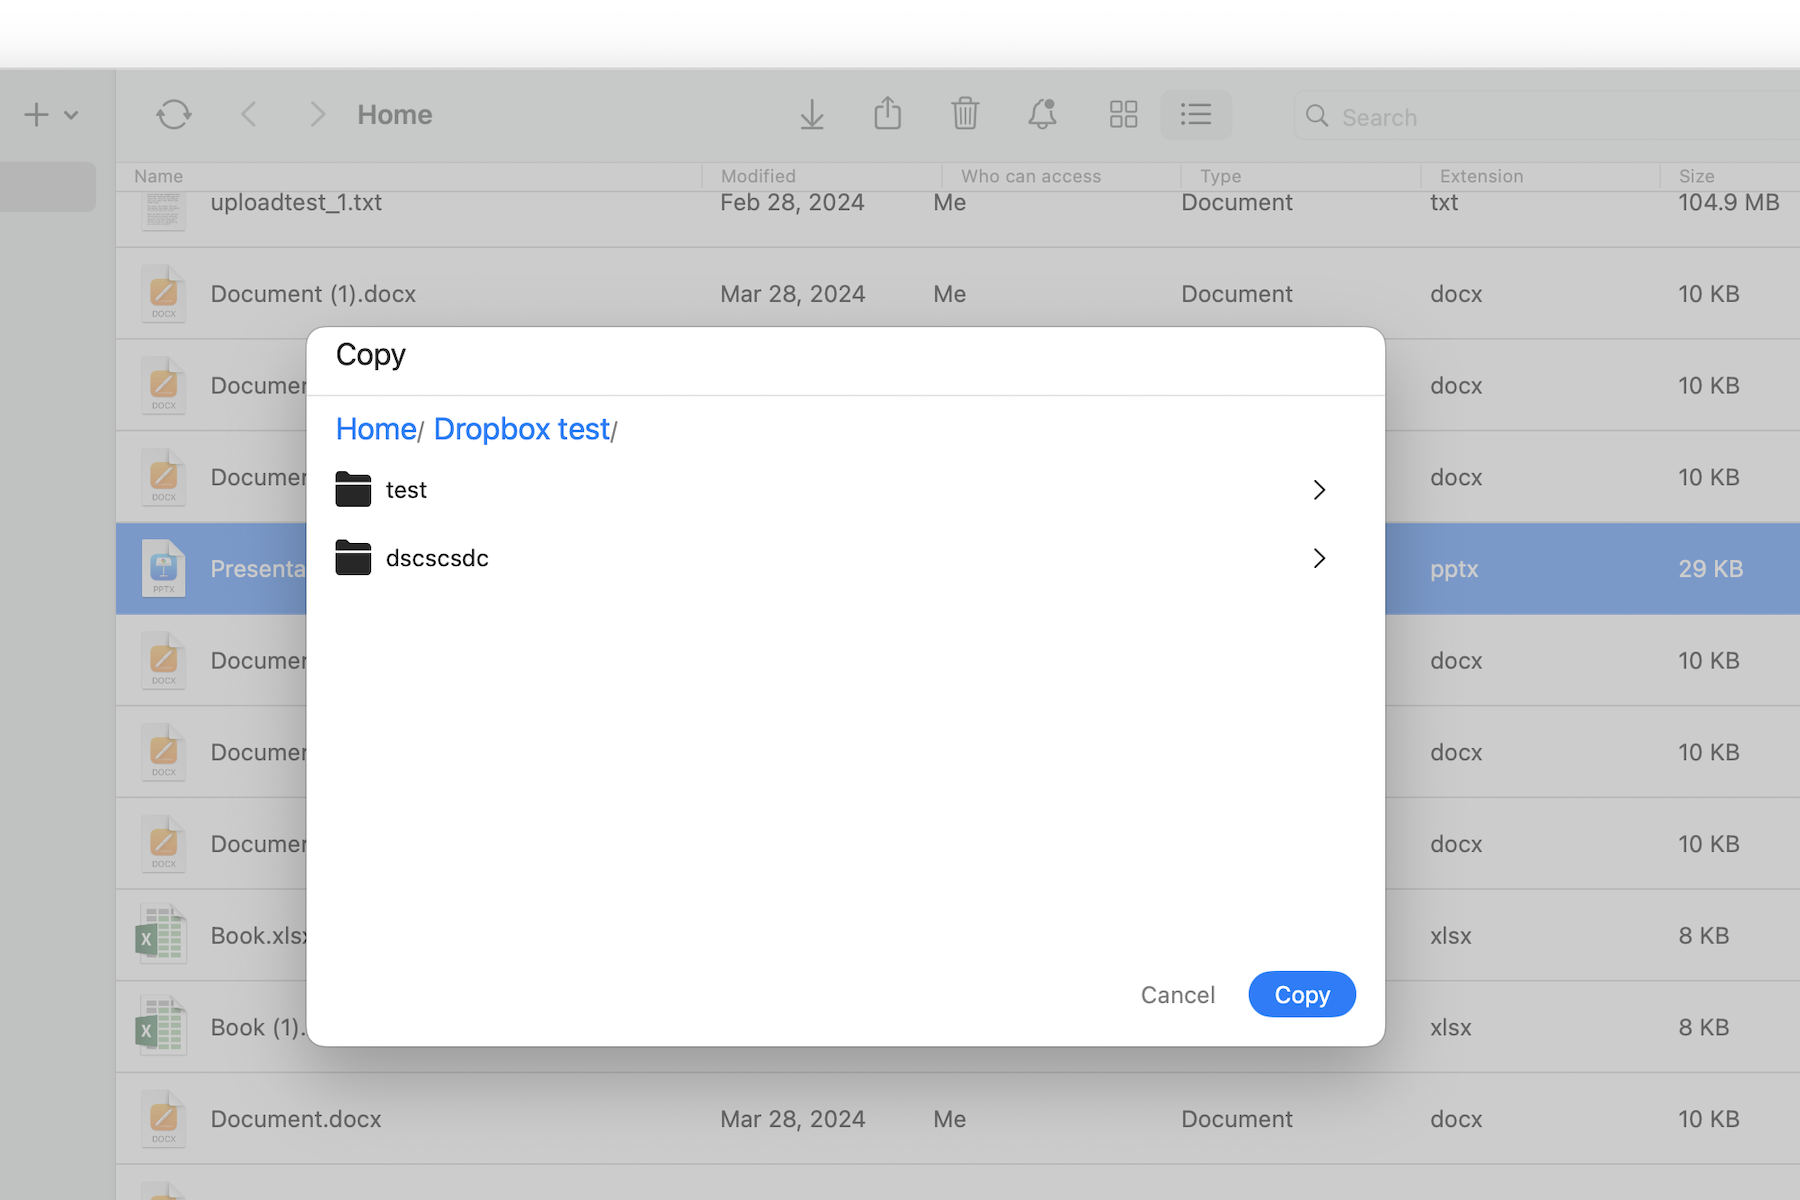Click the sync refresh icon
This screenshot has width=1800, height=1200.
(173, 115)
